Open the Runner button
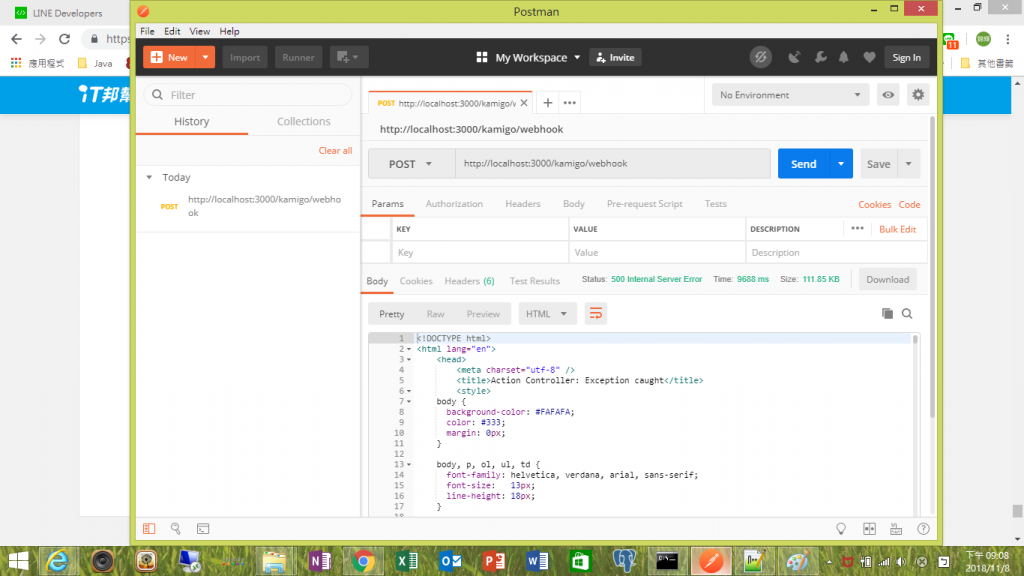 (298, 57)
